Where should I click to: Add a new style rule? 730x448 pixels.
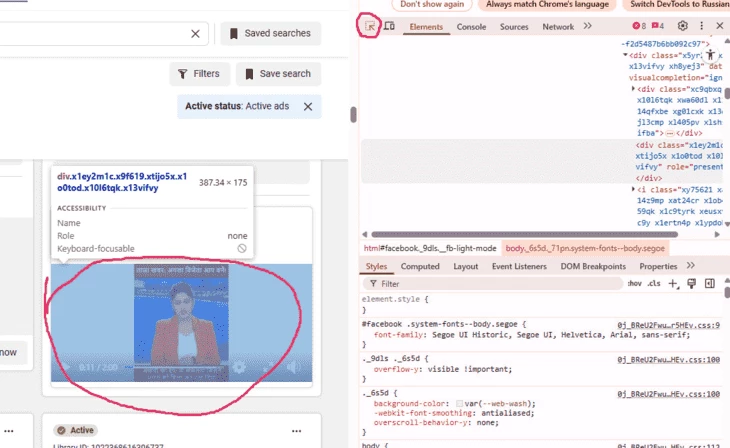[673, 284]
